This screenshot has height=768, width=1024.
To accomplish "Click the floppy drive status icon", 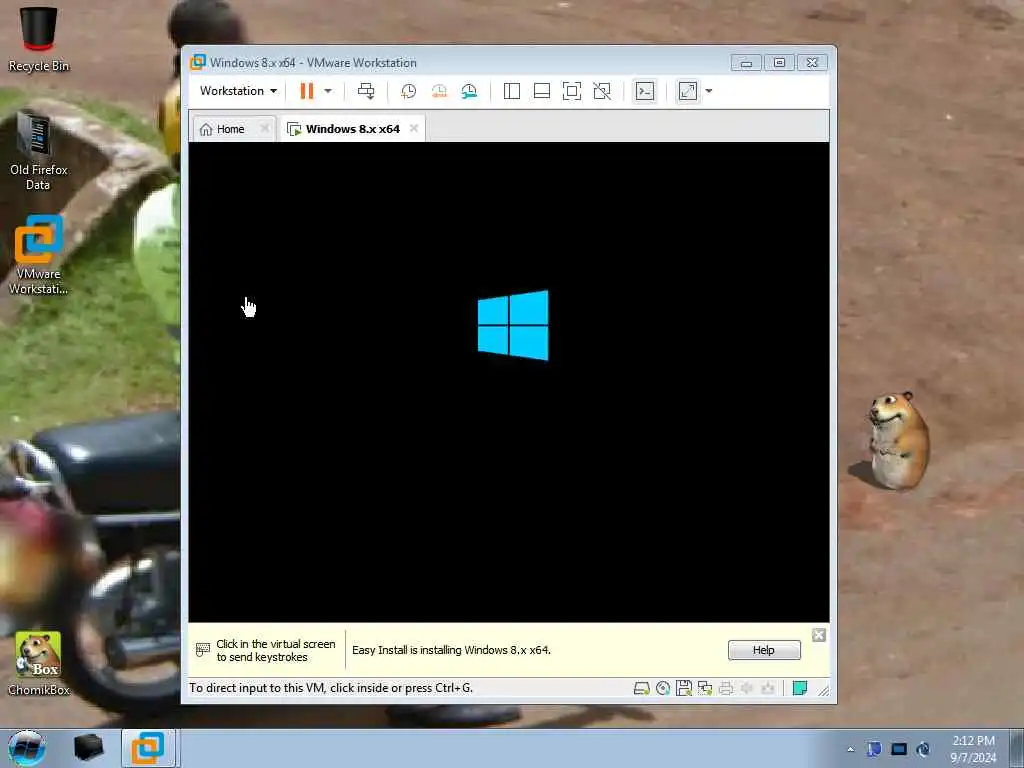I will pyautogui.click(x=684, y=688).
